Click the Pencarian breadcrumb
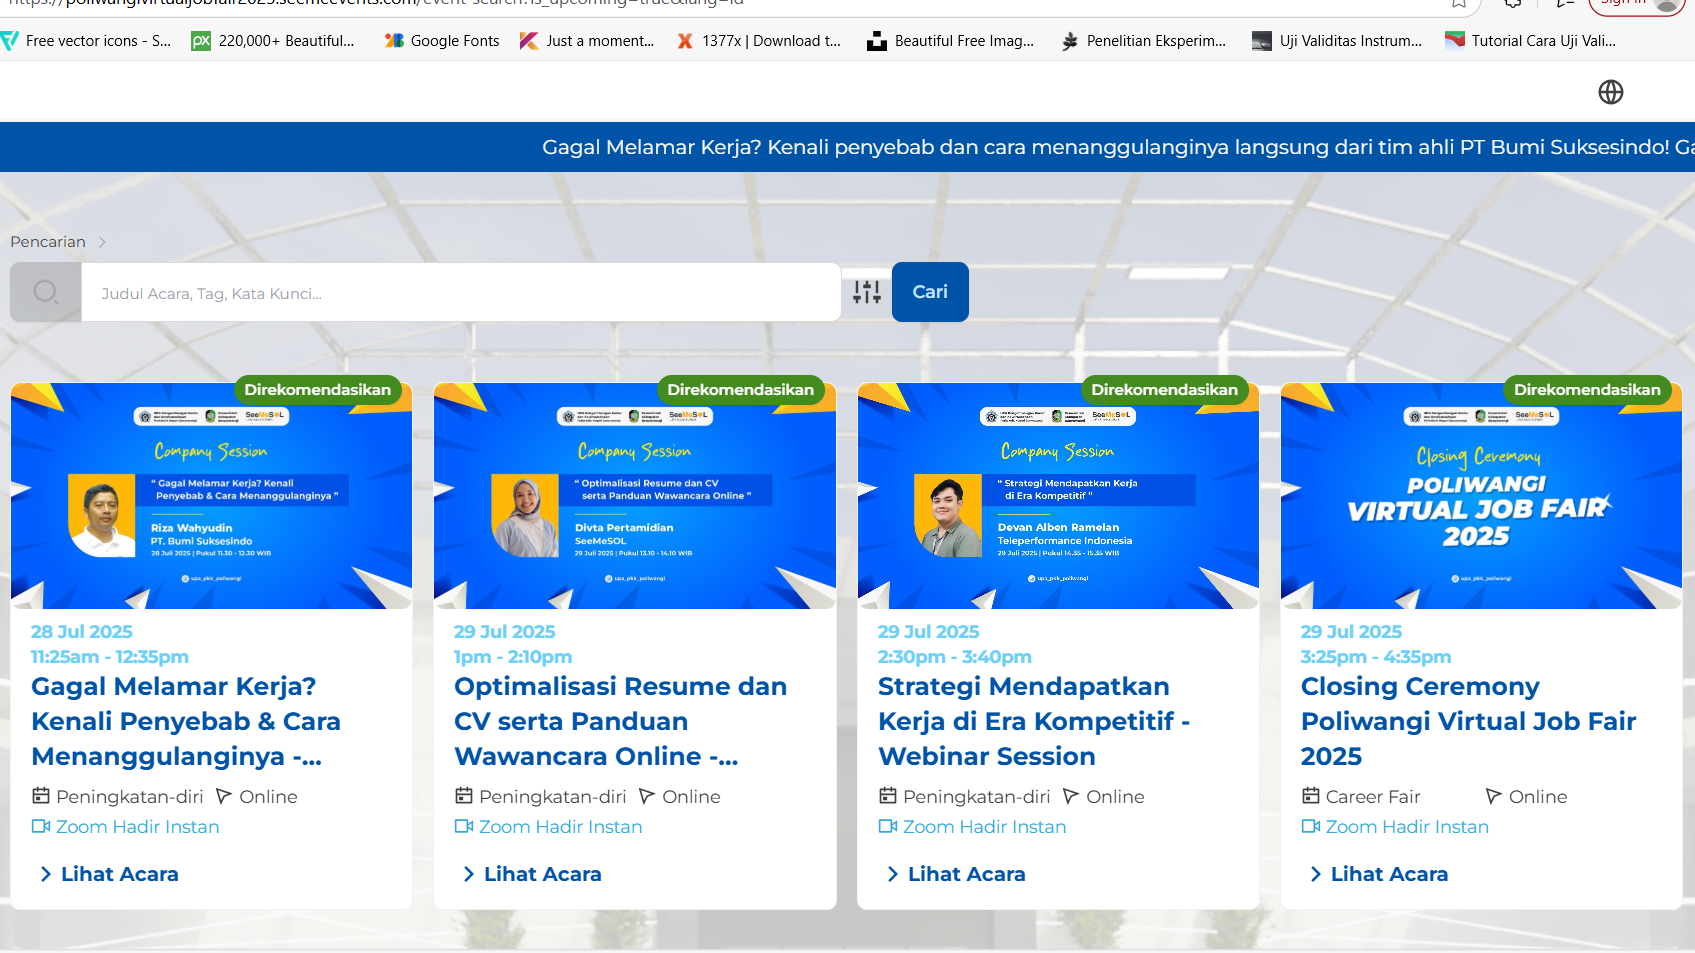Image resolution: width=1695 pixels, height=953 pixels. (x=48, y=242)
